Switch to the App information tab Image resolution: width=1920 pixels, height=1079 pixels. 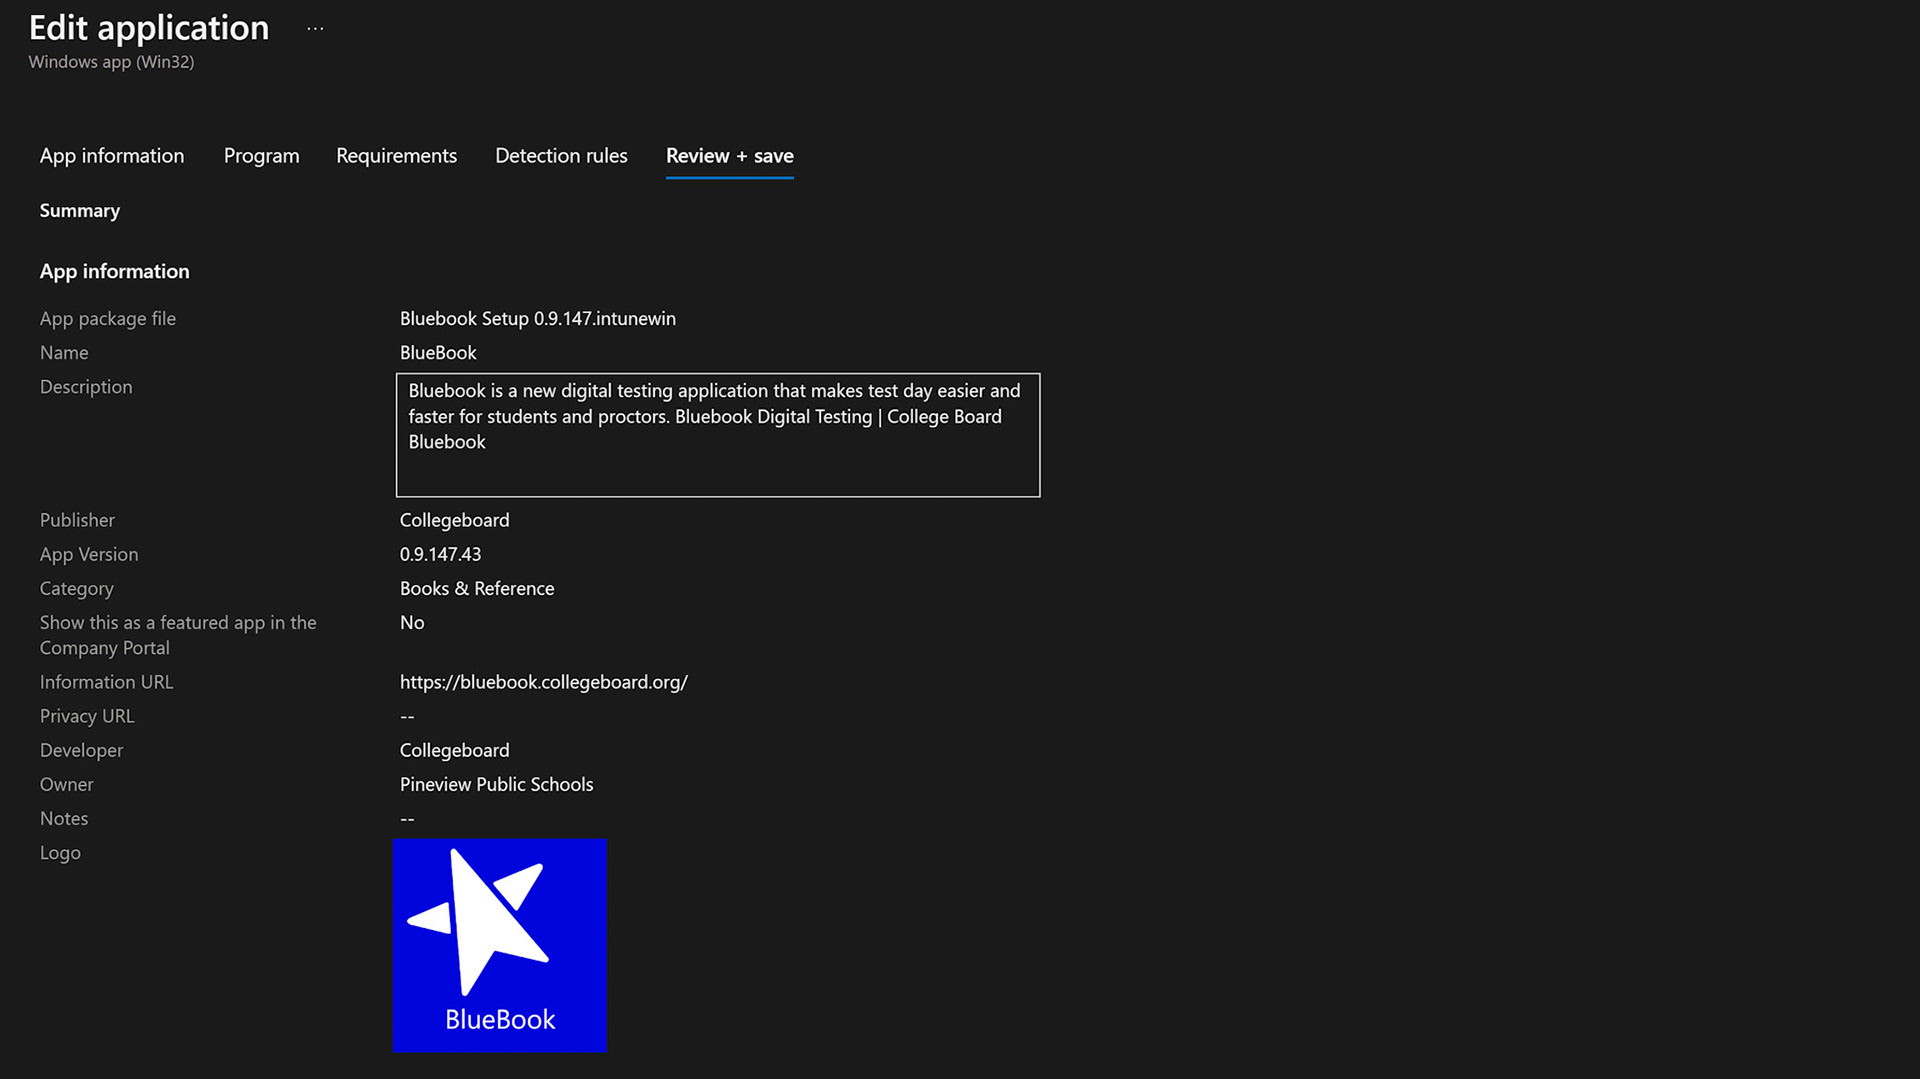[112, 156]
